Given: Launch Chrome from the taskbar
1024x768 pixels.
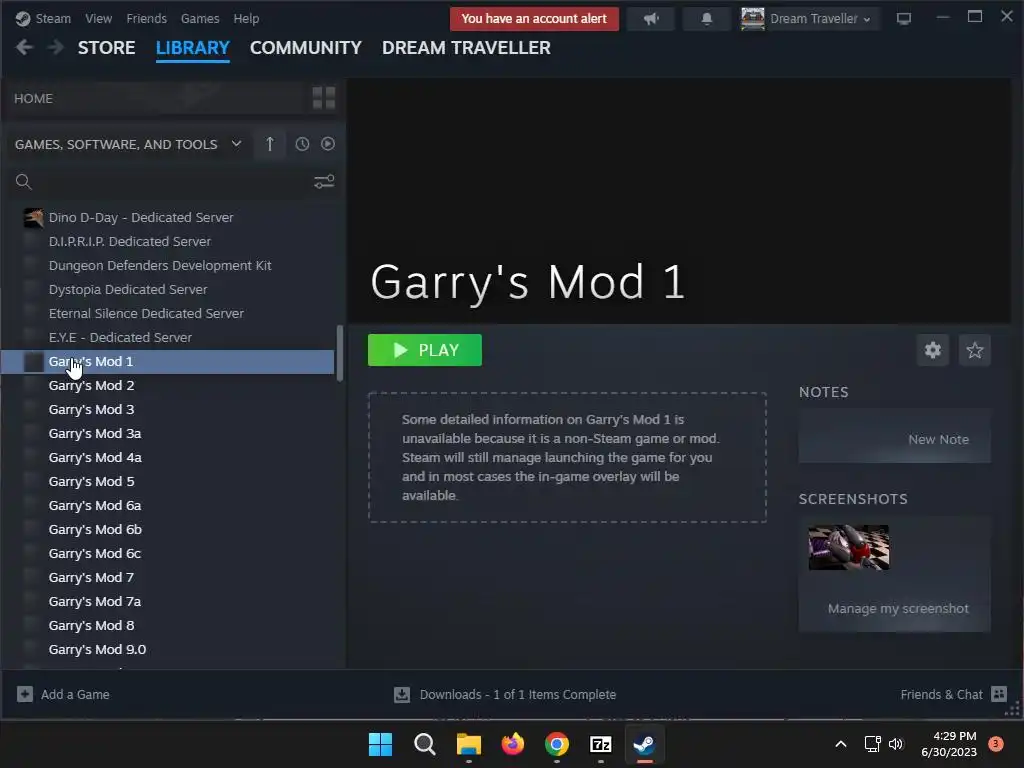Looking at the screenshot, I should 556,744.
